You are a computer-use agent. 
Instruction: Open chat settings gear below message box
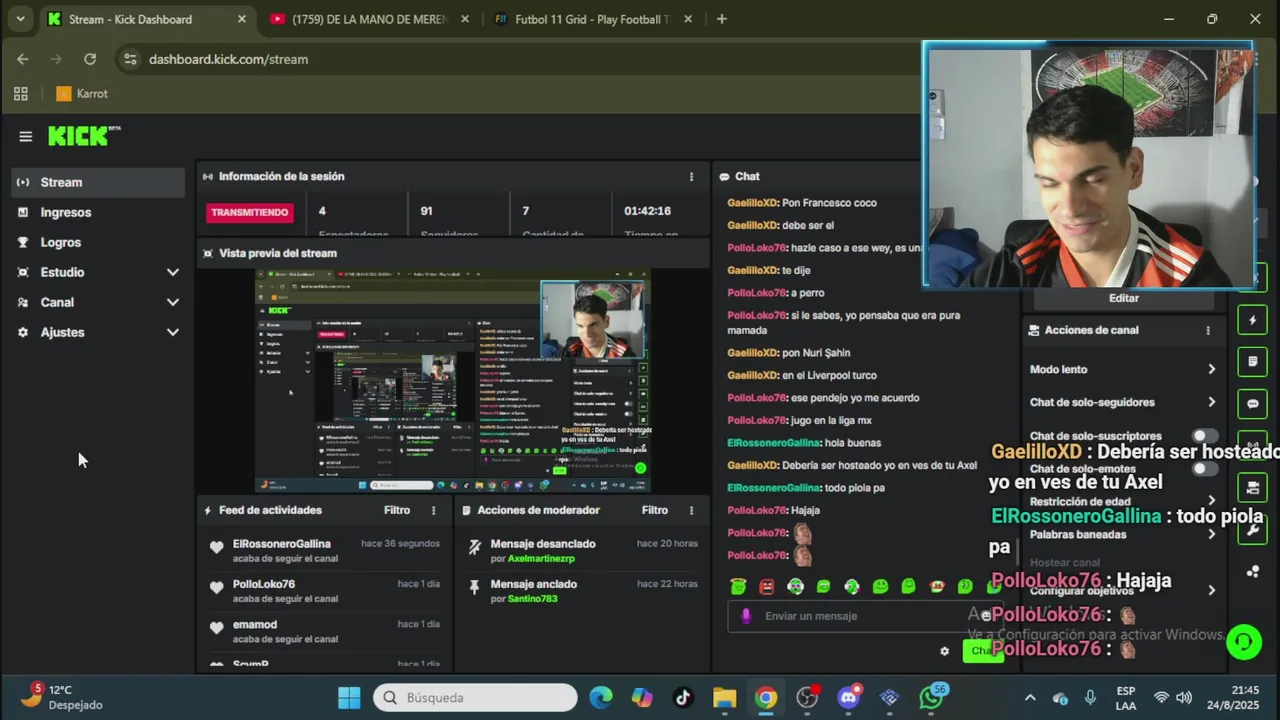[944, 651]
